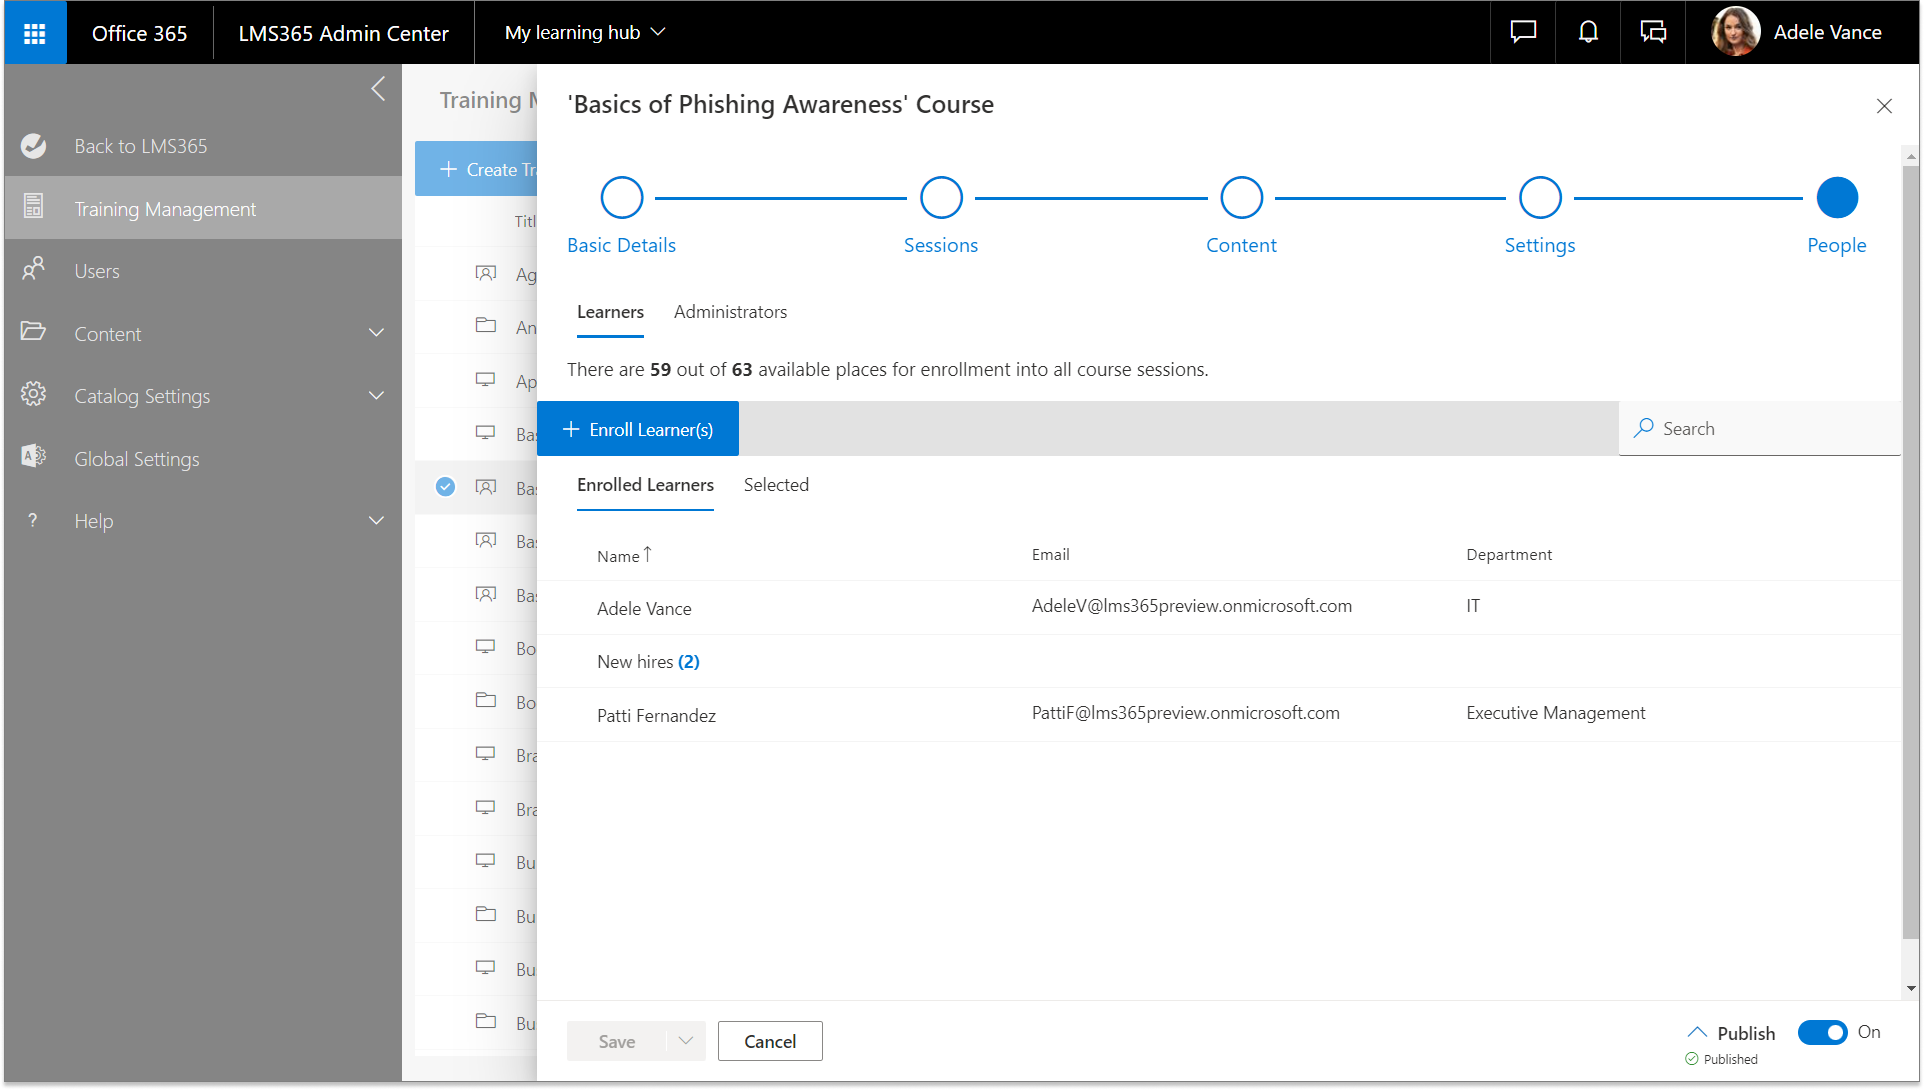Toggle the Publish switch off
1924x1090 pixels.
(x=1822, y=1032)
